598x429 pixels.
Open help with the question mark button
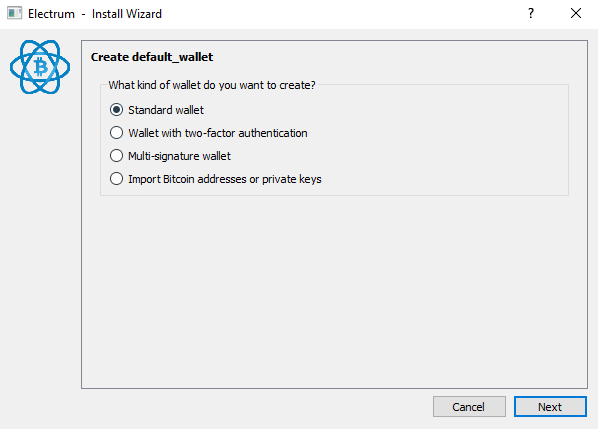pos(531,13)
